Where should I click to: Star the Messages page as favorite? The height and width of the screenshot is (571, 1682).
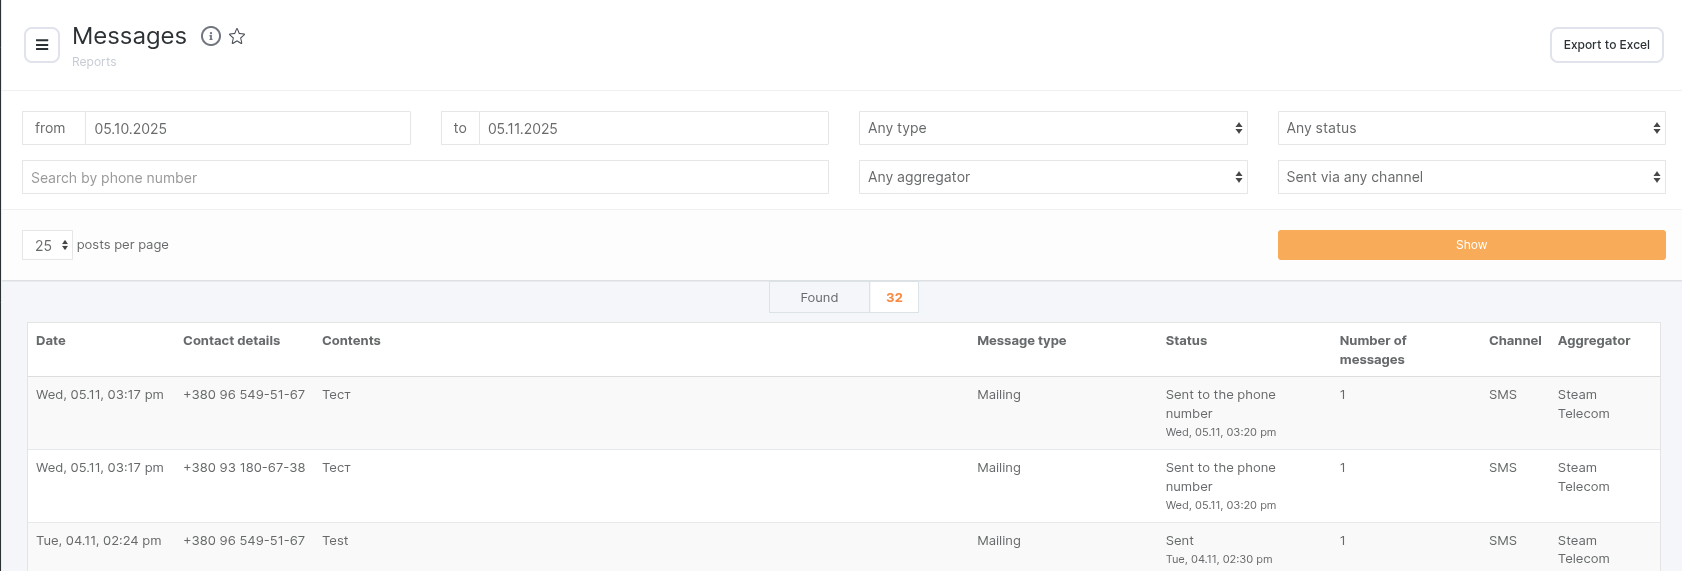click(237, 36)
